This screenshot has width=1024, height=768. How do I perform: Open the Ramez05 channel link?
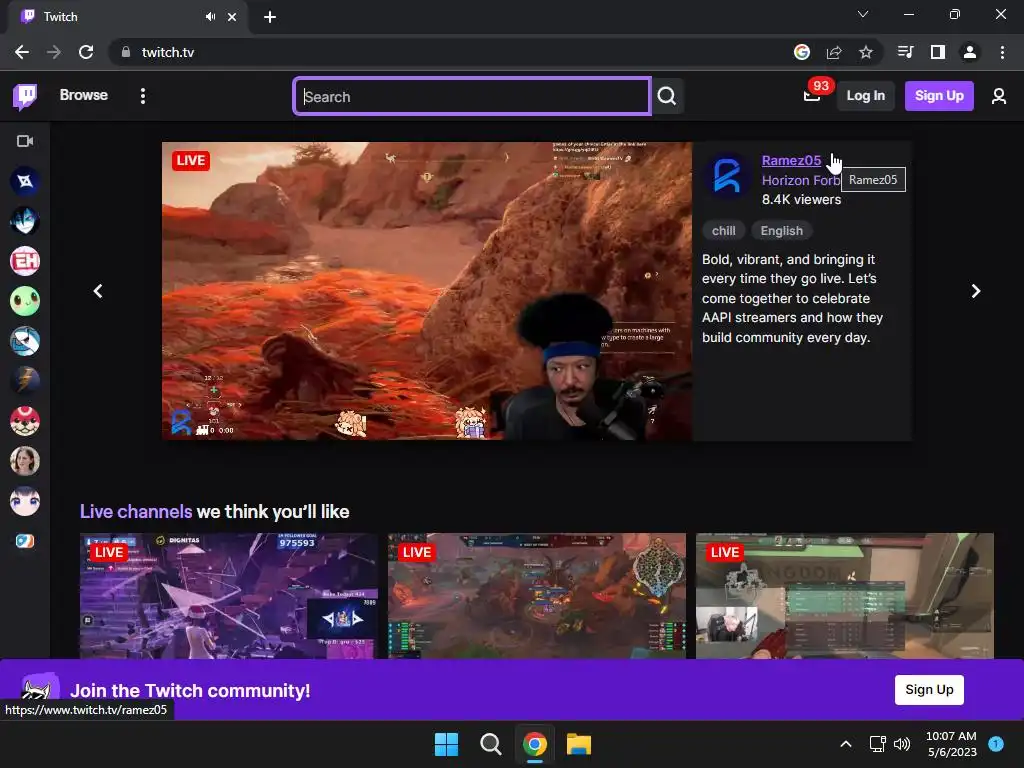click(x=791, y=160)
